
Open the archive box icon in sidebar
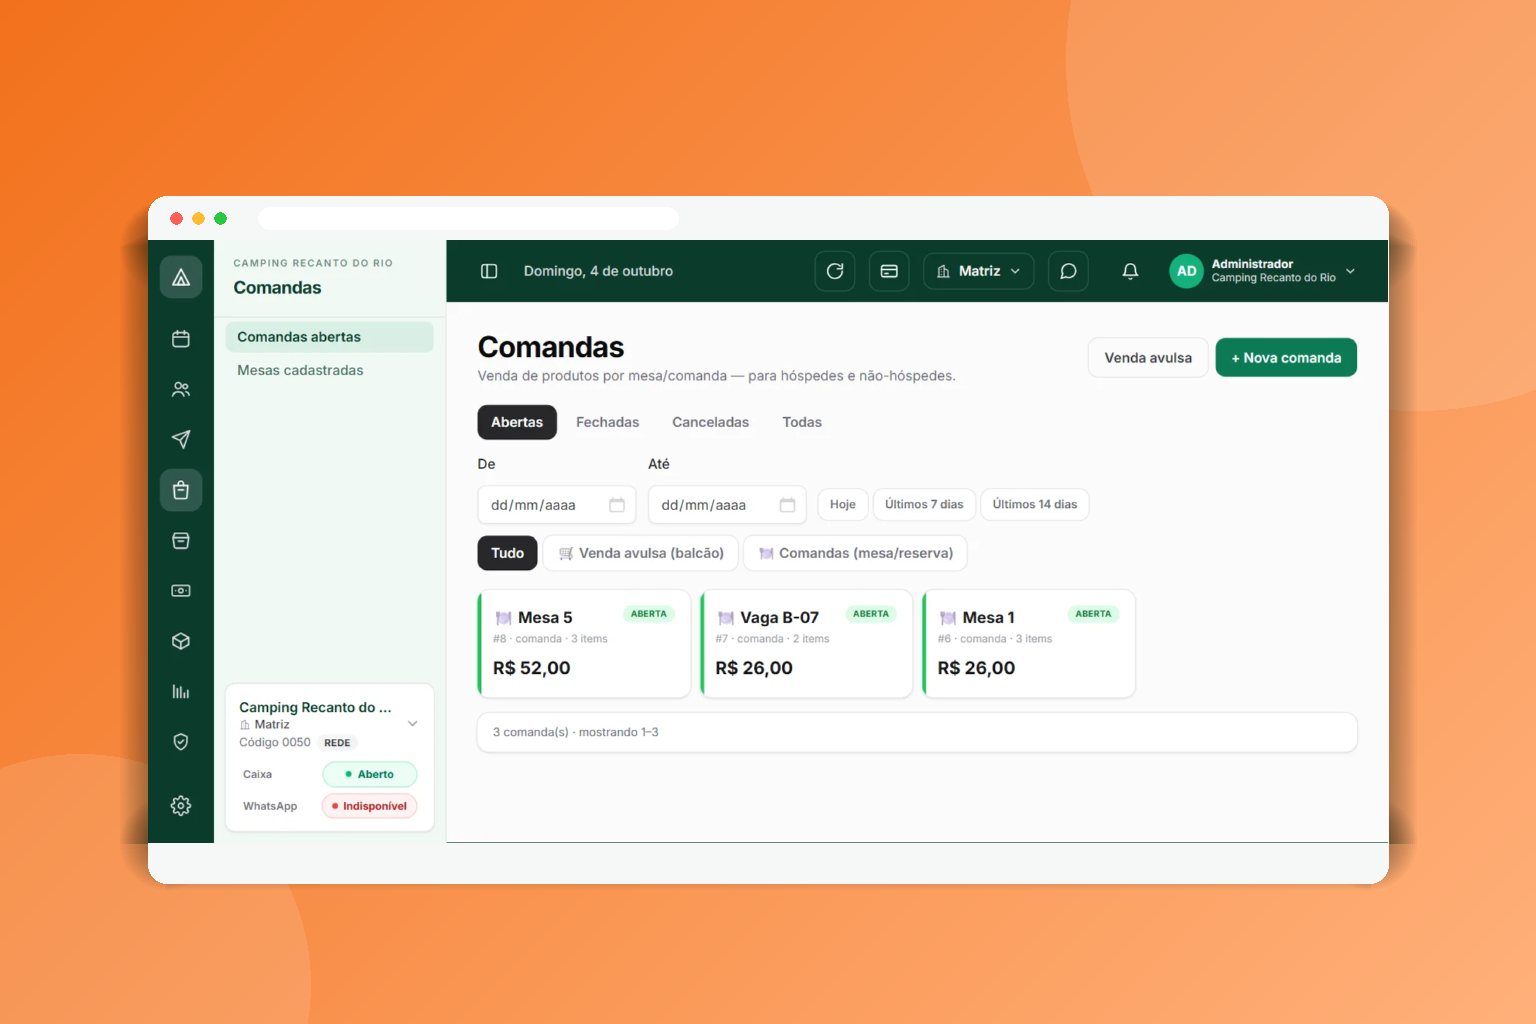point(181,540)
